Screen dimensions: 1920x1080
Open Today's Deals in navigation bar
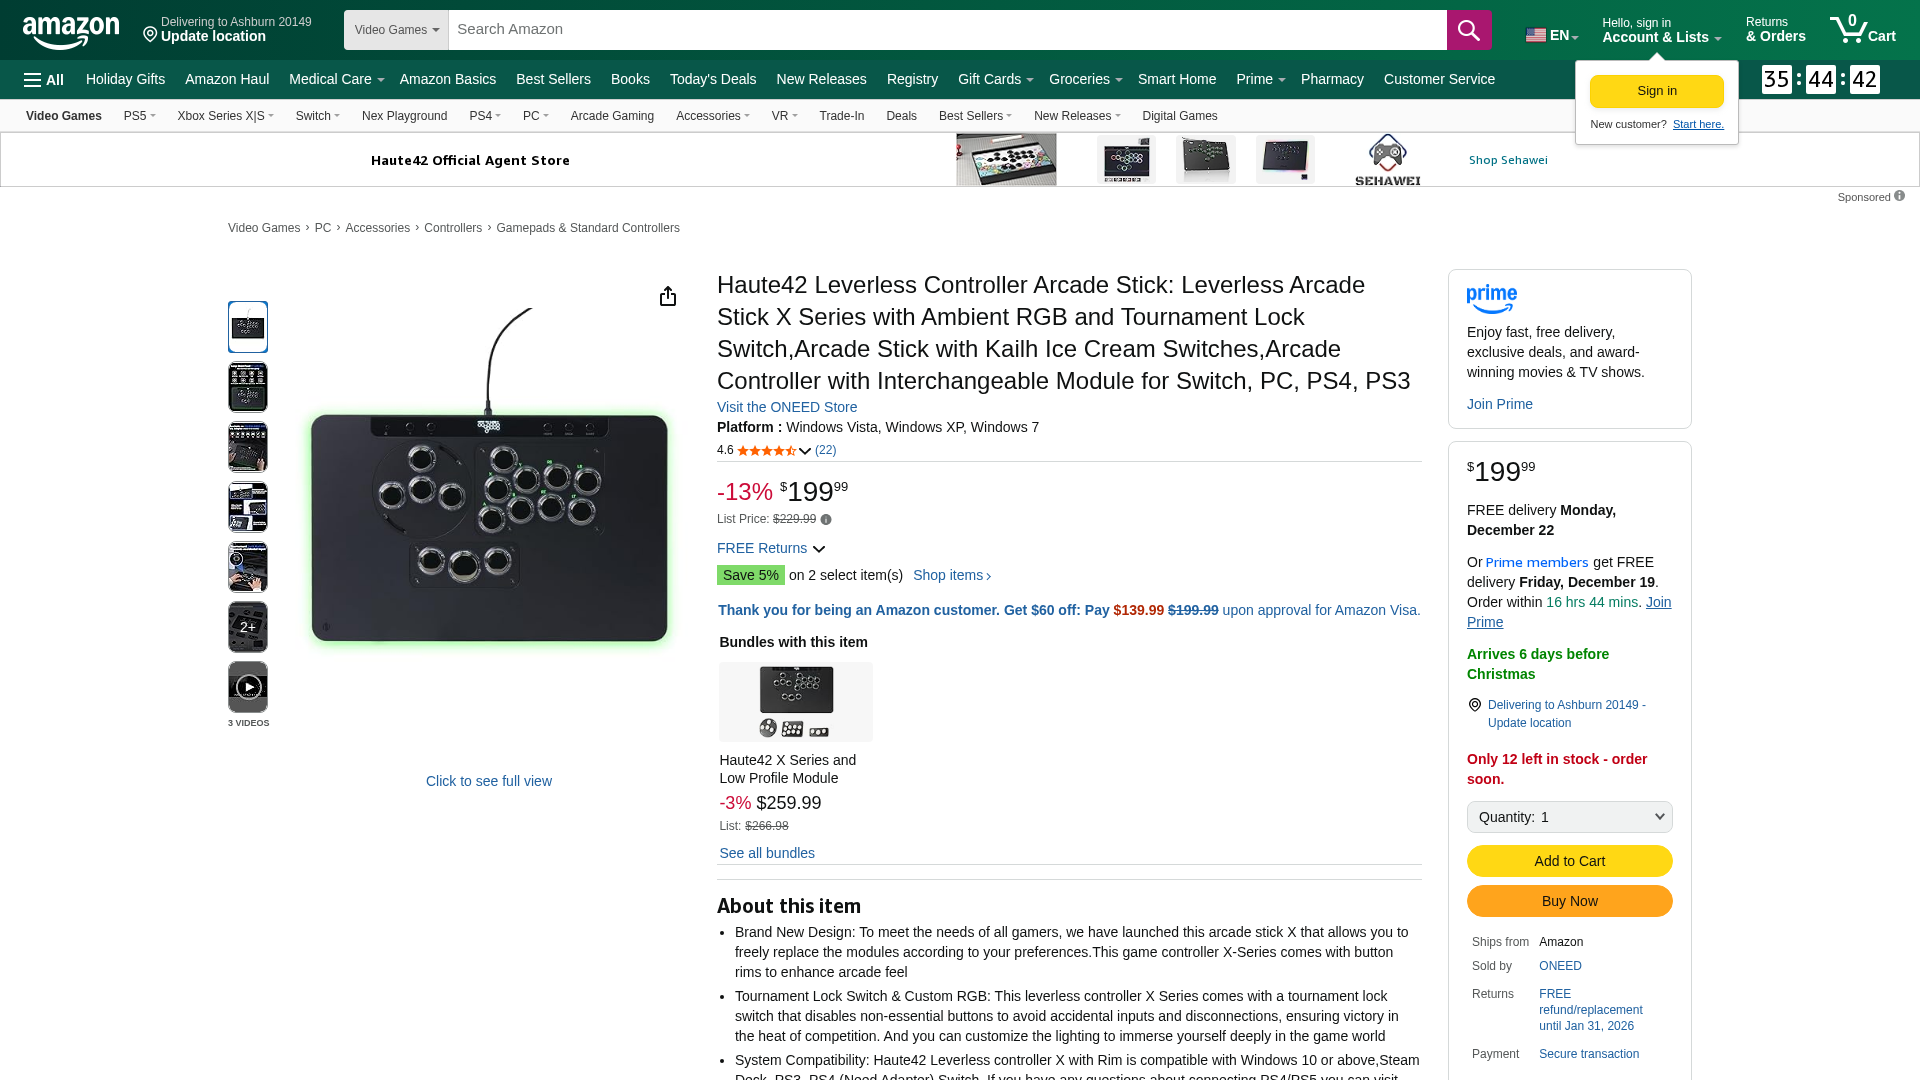tap(713, 79)
